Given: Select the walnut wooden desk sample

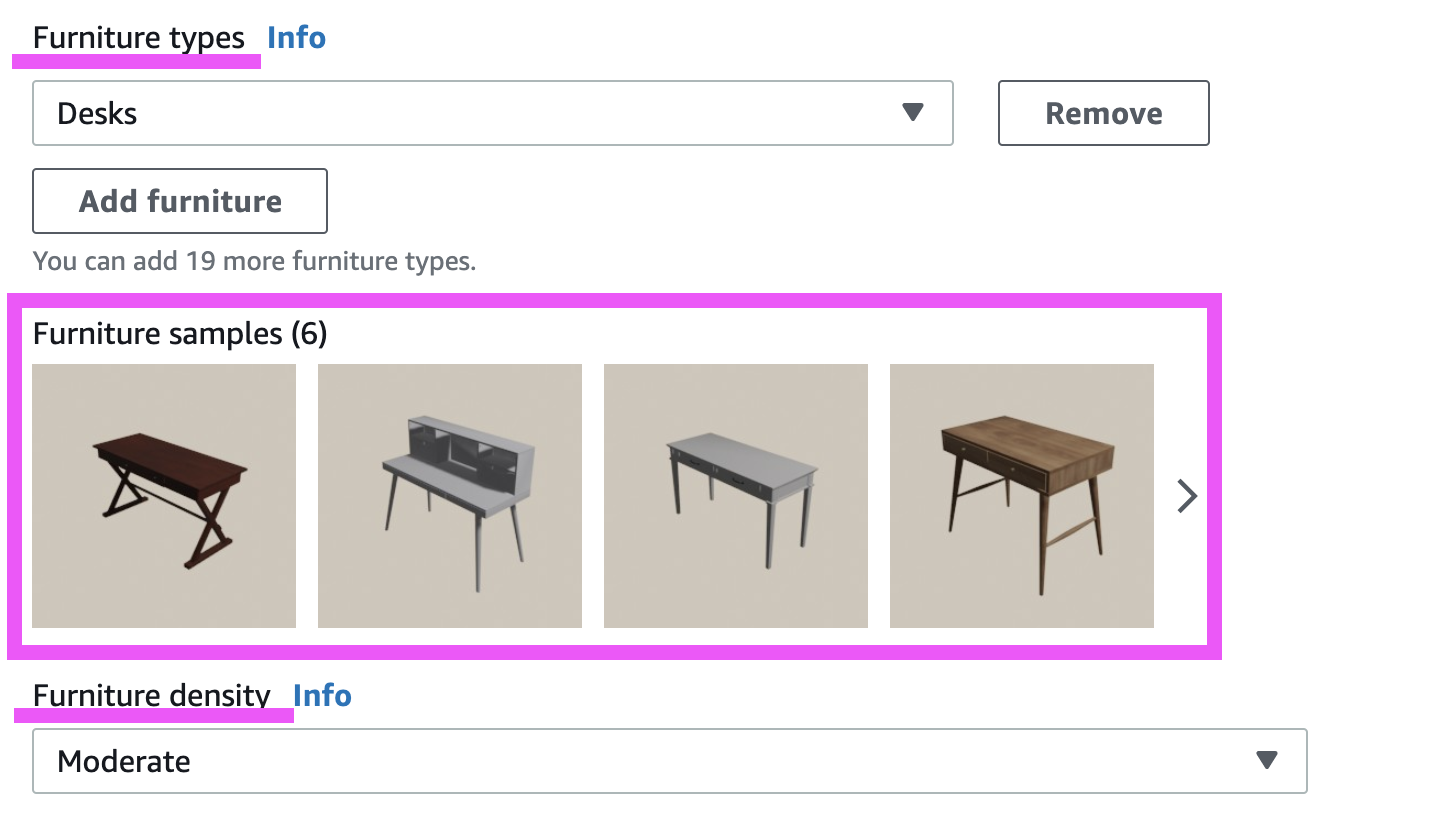Looking at the screenshot, I should coord(1022,496).
